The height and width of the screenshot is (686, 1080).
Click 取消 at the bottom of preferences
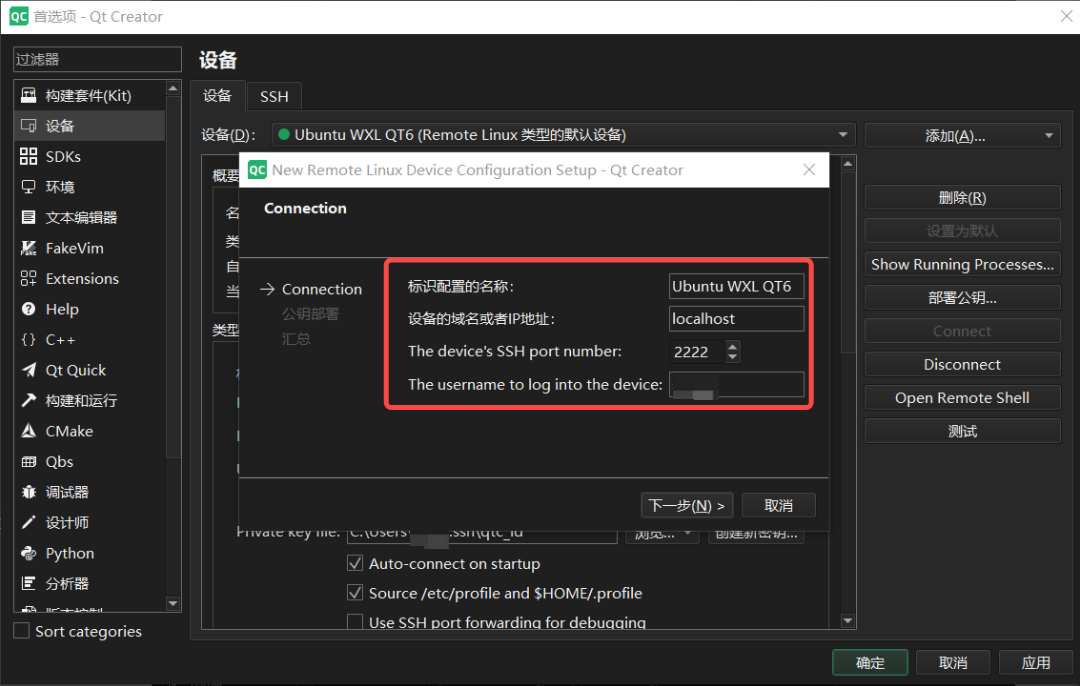click(x=953, y=663)
